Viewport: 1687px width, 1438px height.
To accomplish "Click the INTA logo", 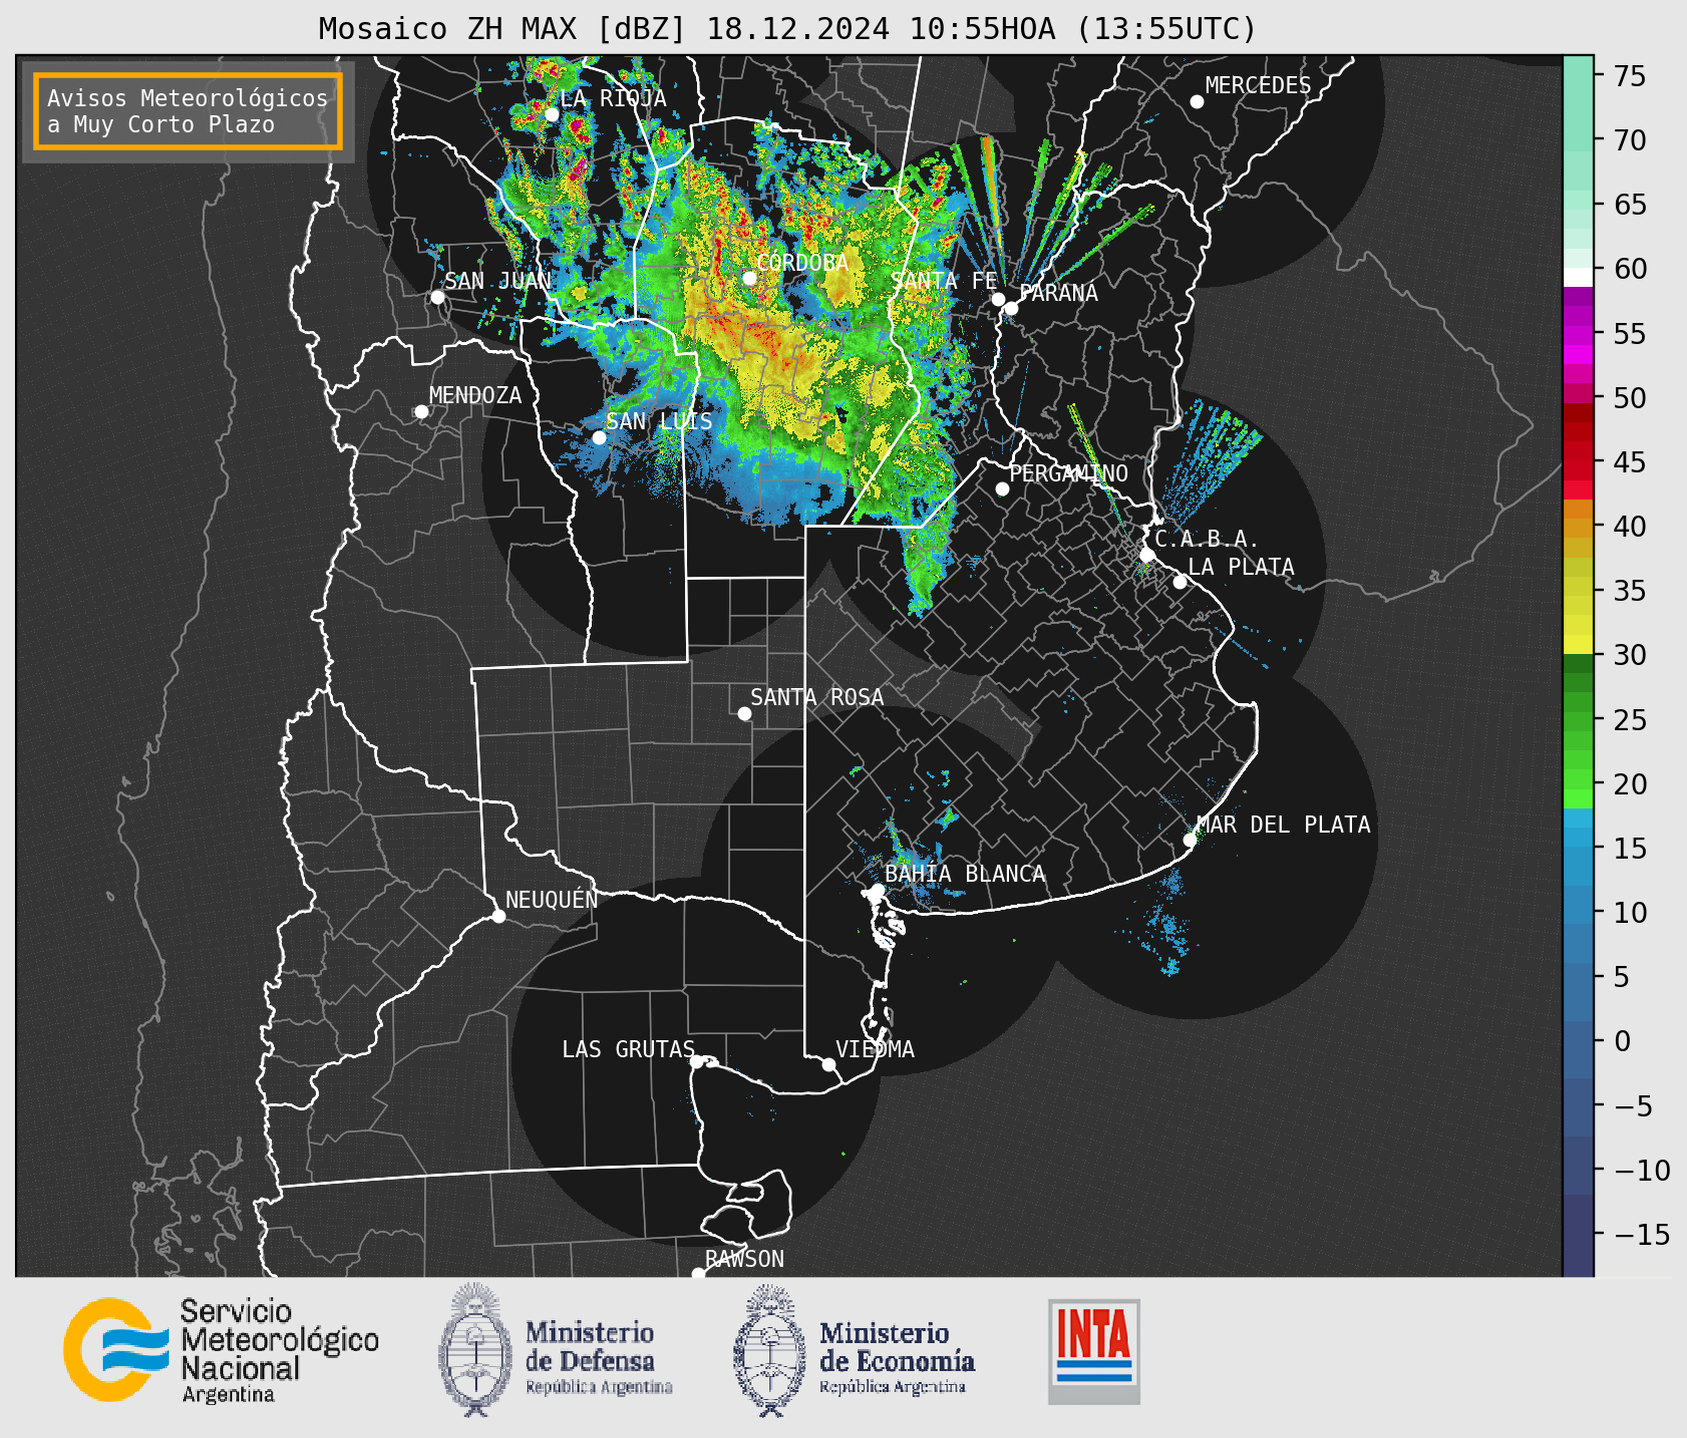I will tap(1094, 1351).
